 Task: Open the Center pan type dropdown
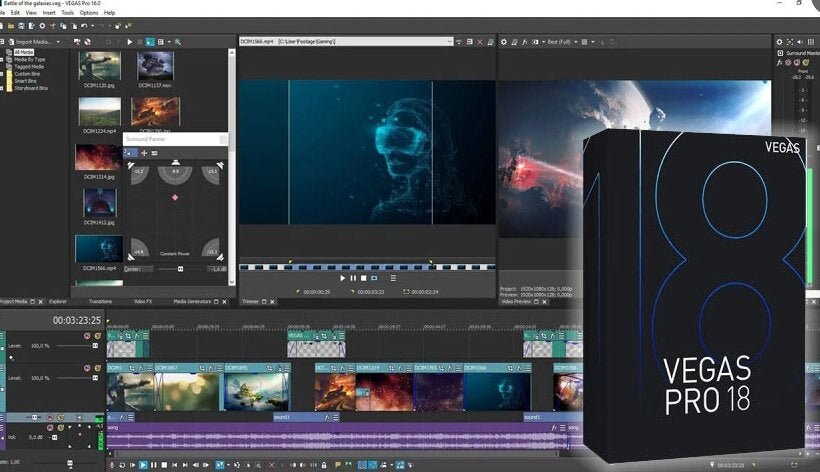[x=139, y=269]
